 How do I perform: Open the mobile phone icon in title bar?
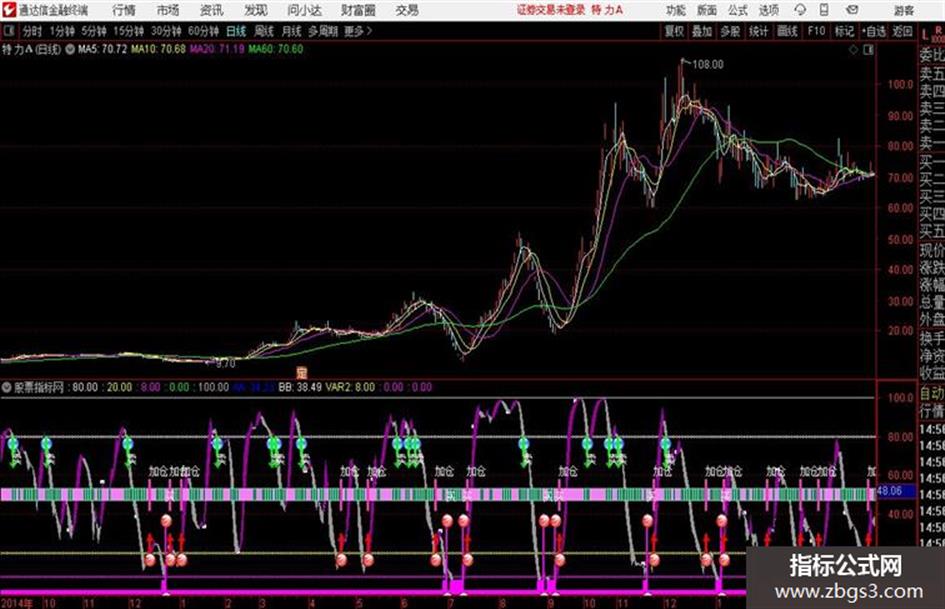tap(824, 10)
